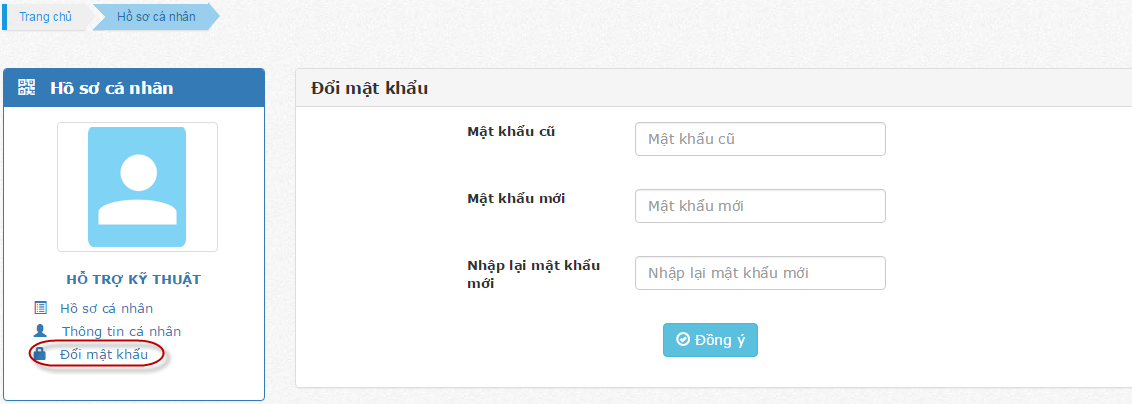The height and width of the screenshot is (404, 1132).
Task: Select the circled Đổi mật khẩu sidebar link
Action: pyautogui.click(x=104, y=354)
